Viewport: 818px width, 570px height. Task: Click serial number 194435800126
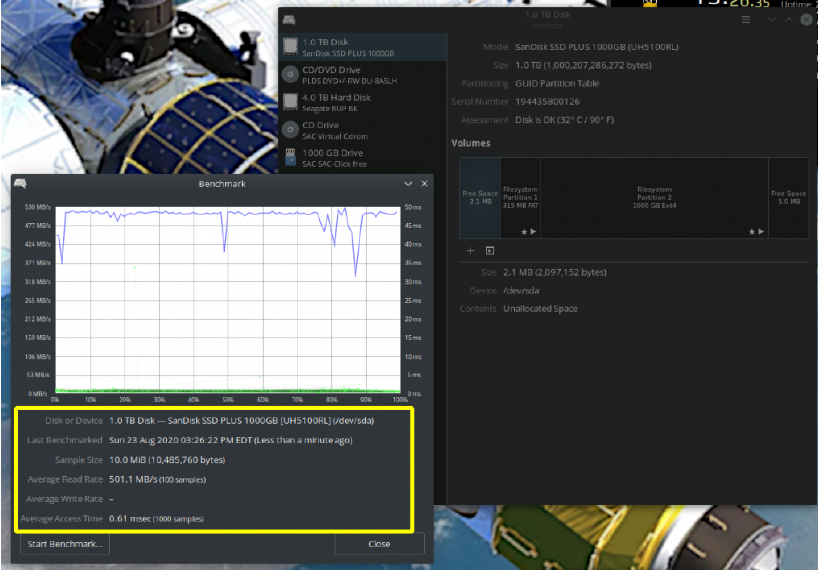point(547,102)
